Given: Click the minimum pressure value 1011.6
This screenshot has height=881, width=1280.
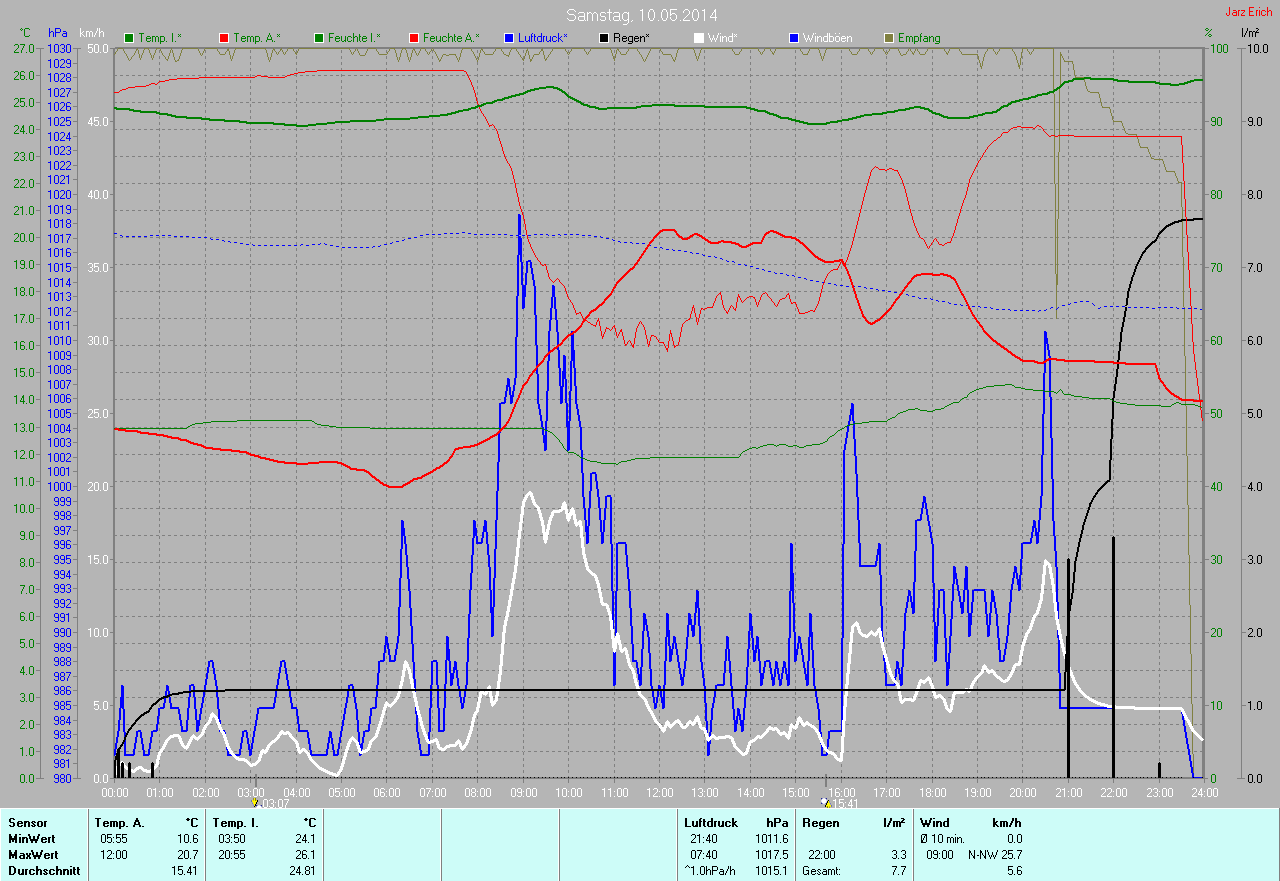Looking at the screenshot, I should pos(771,839).
